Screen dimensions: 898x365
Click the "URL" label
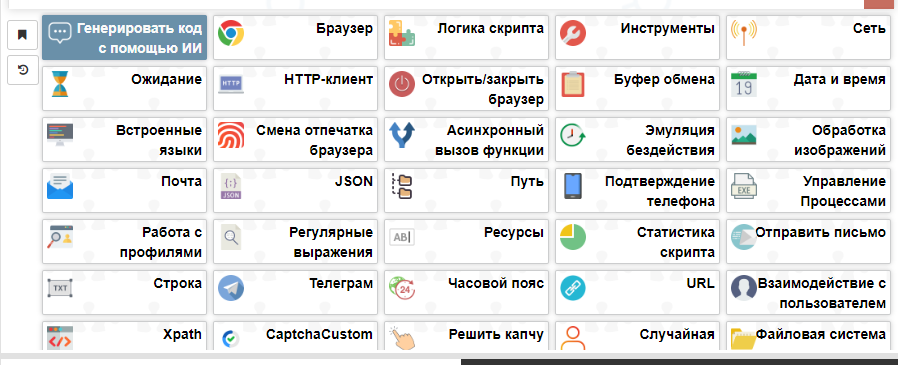[700, 283]
